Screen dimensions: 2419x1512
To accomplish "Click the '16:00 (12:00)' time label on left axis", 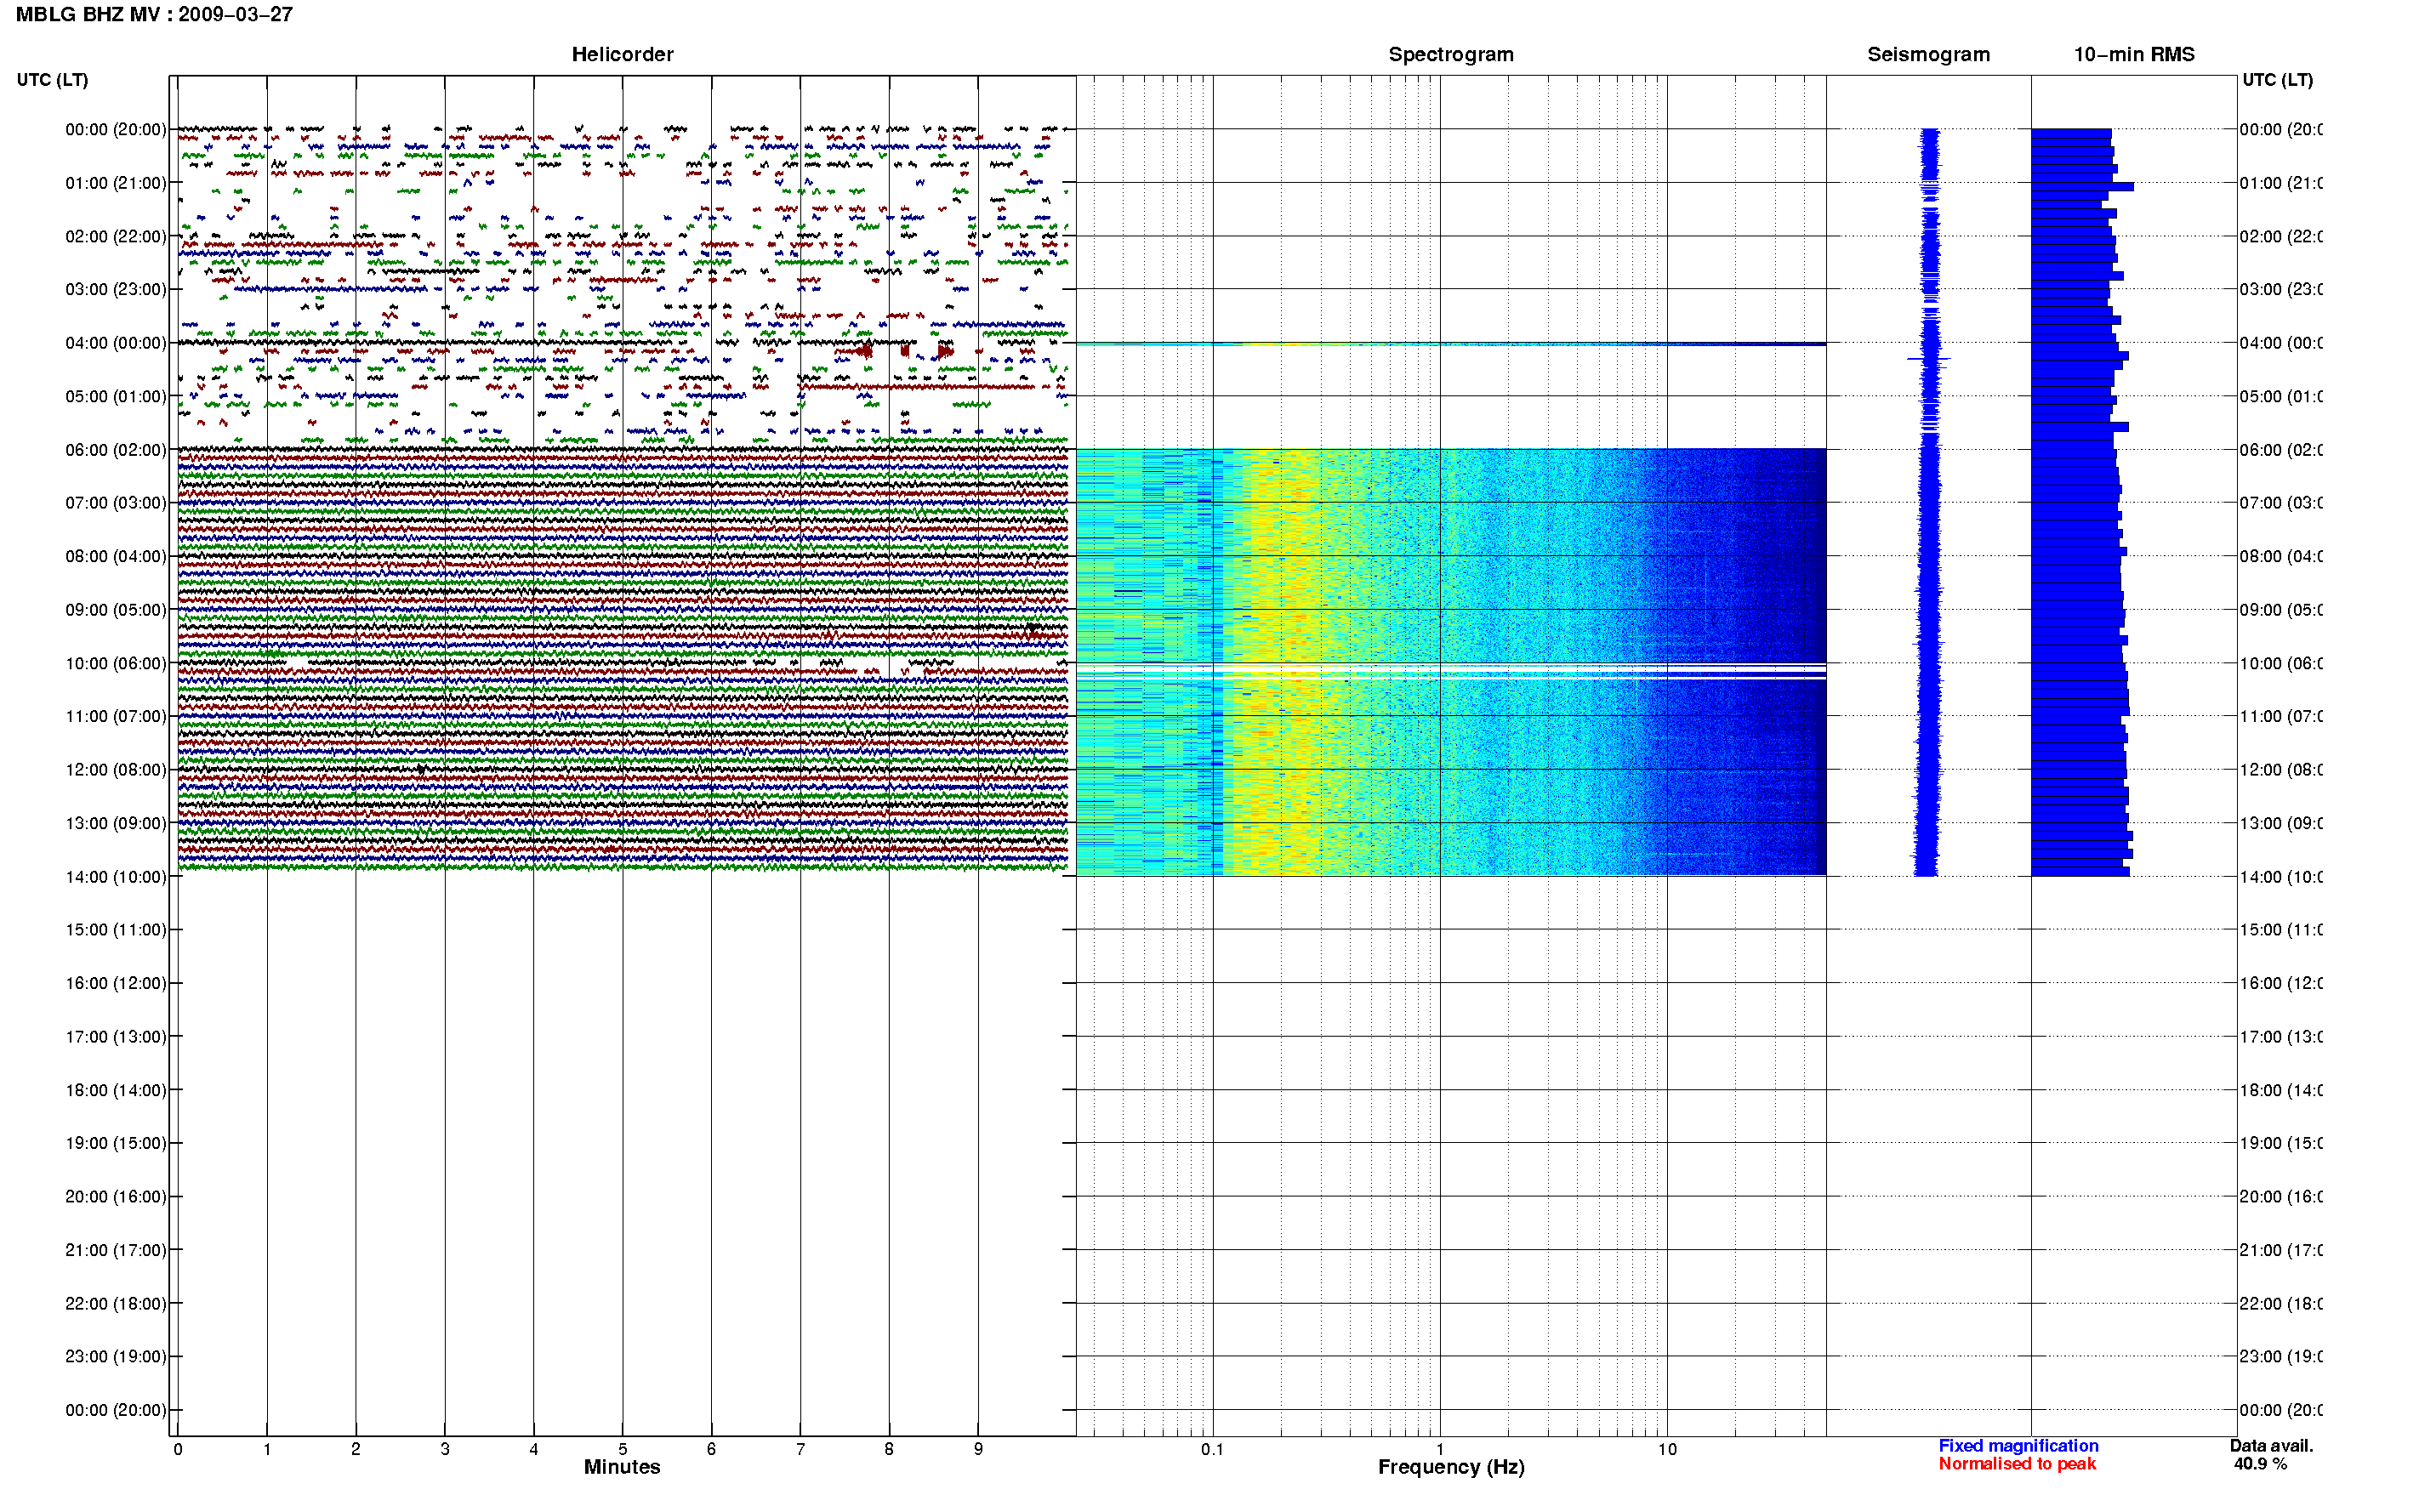I will (116, 984).
